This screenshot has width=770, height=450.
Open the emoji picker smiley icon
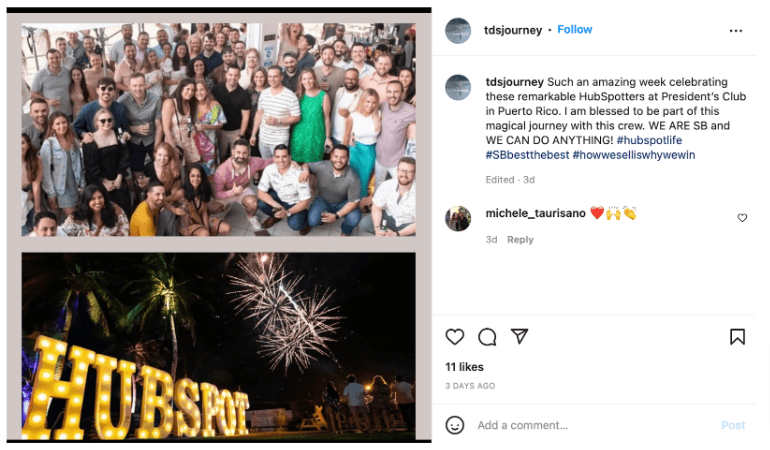click(x=455, y=425)
